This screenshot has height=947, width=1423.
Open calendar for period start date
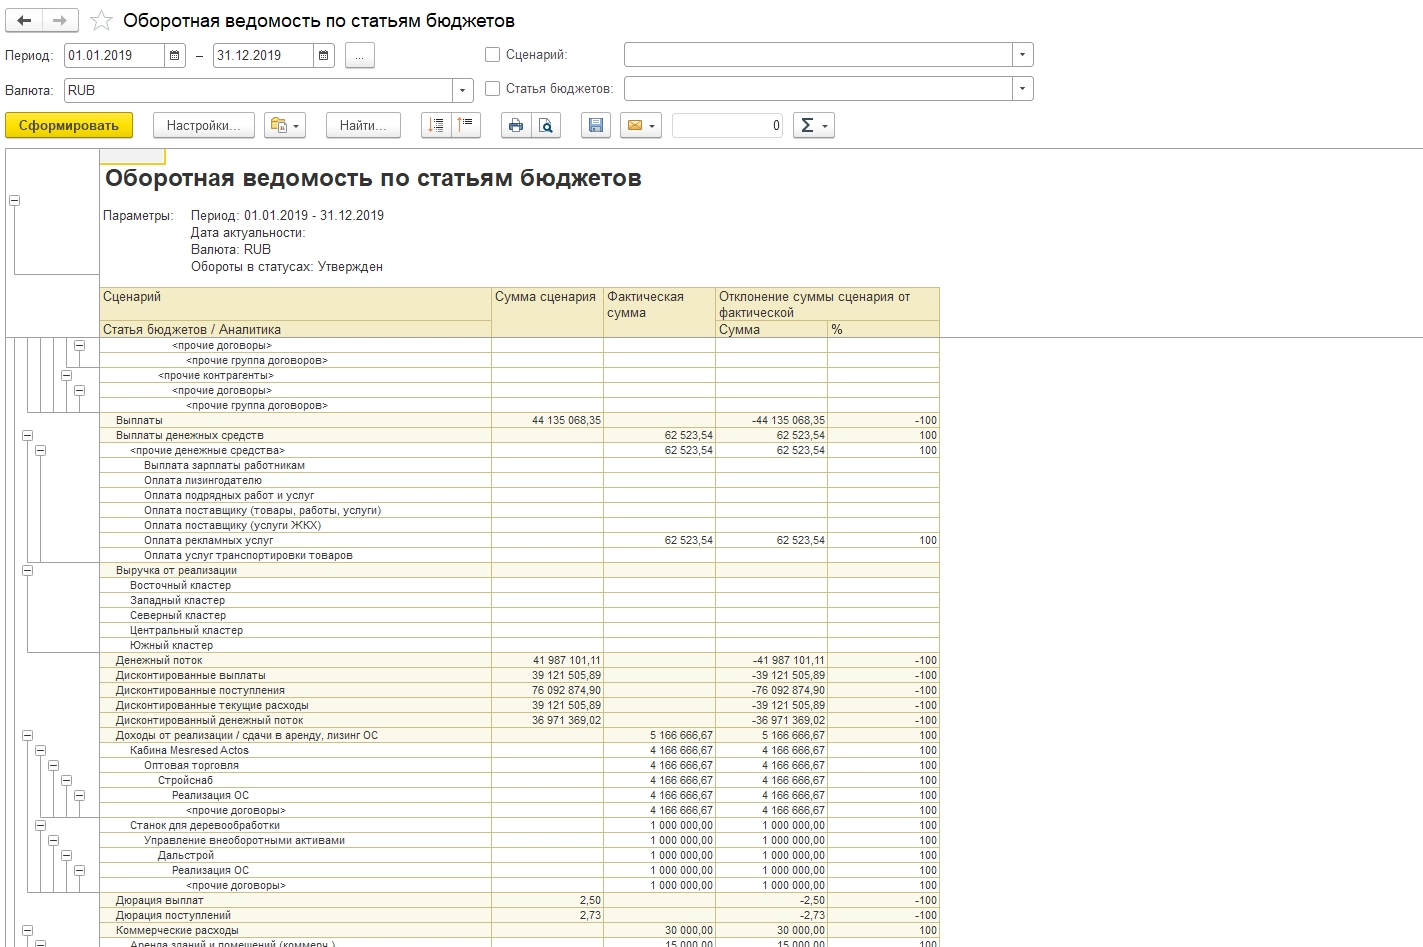tap(175, 56)
